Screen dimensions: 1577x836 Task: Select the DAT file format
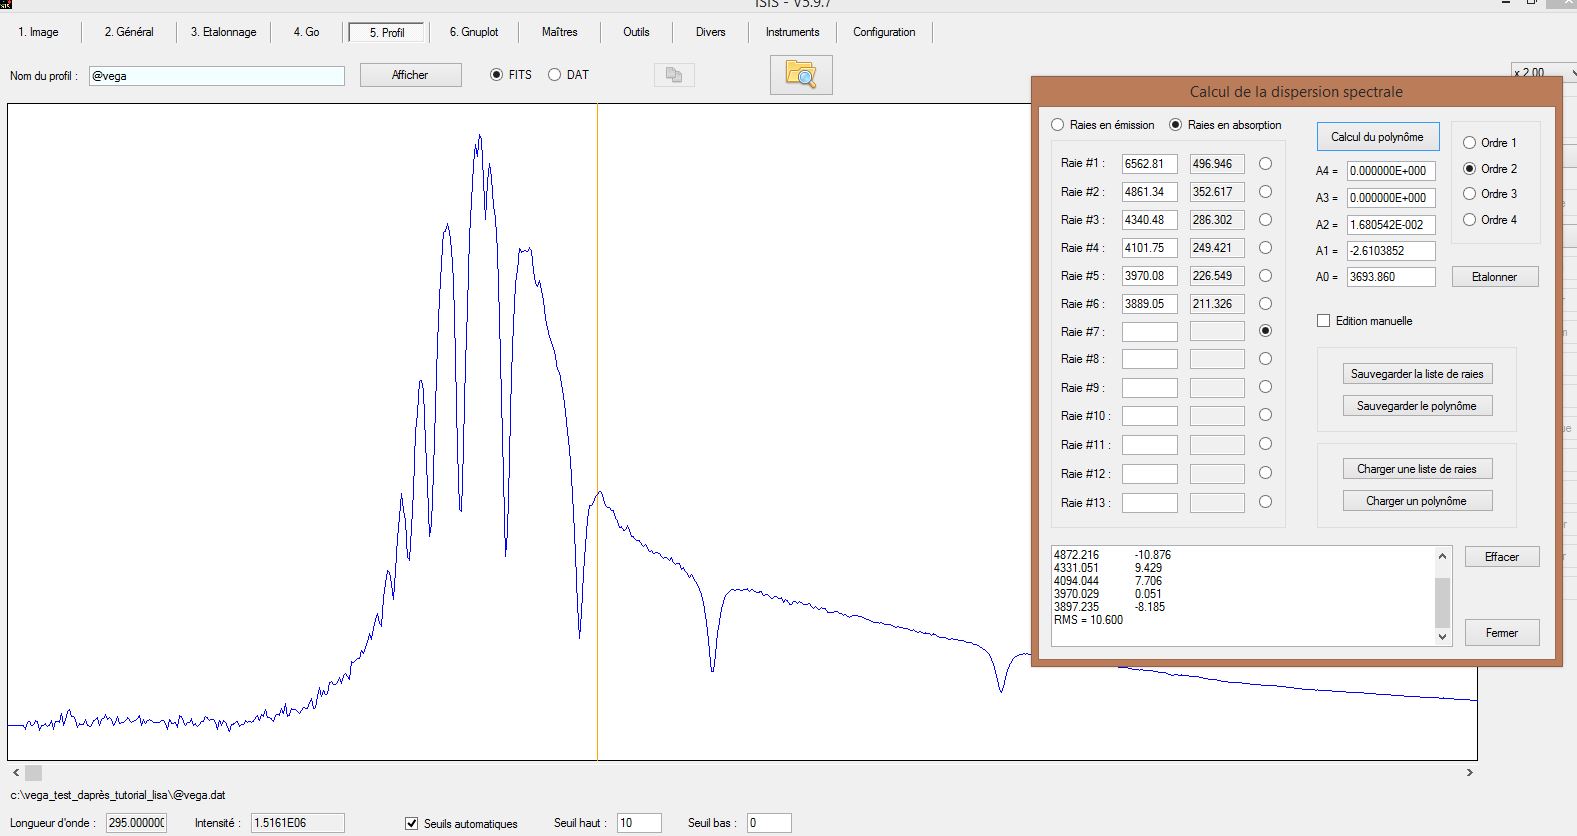coord(555,75)
